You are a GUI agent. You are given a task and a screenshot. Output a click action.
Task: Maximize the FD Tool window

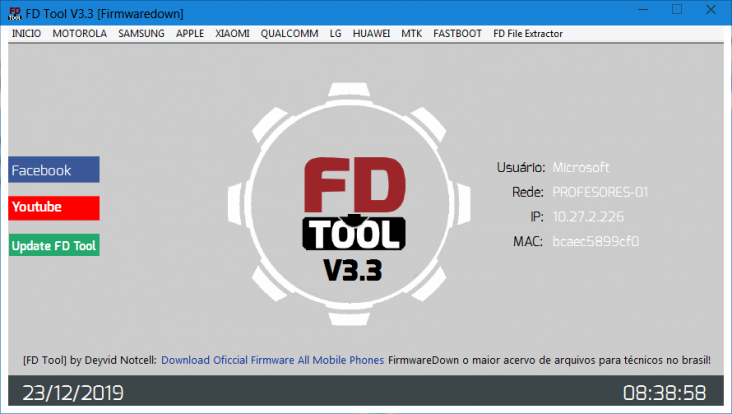pos(677,10)
